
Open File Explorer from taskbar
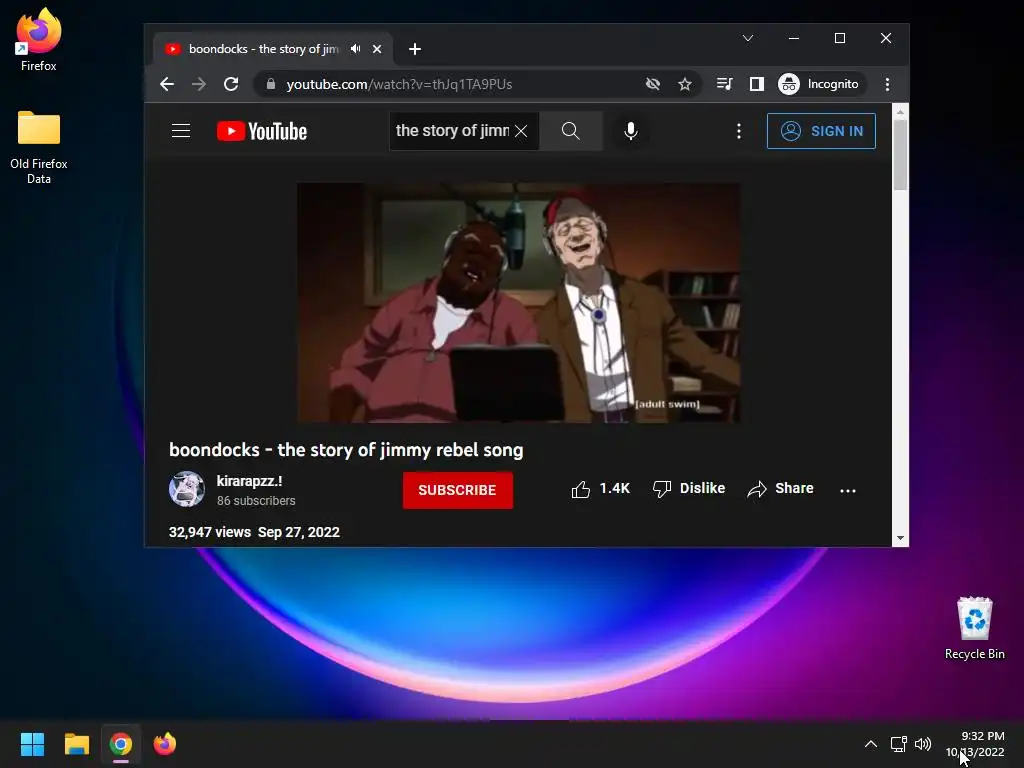click(x=76, y=744)
